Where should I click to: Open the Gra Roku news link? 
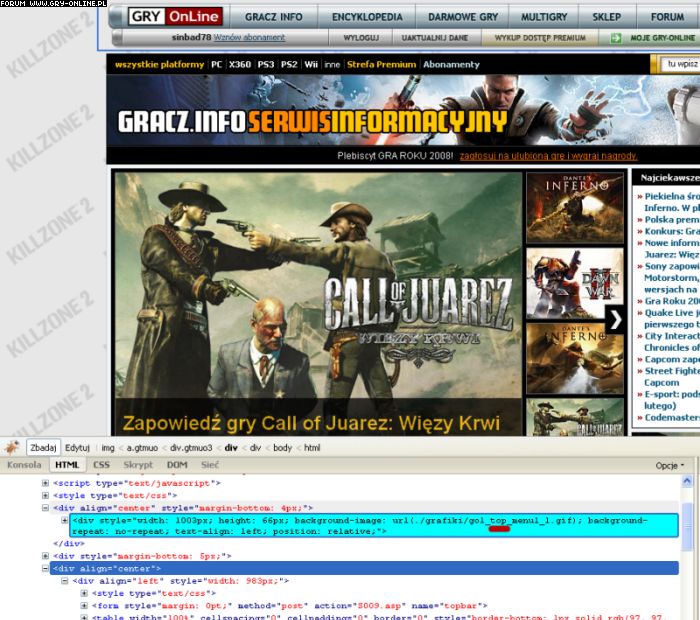pos(671,301)
